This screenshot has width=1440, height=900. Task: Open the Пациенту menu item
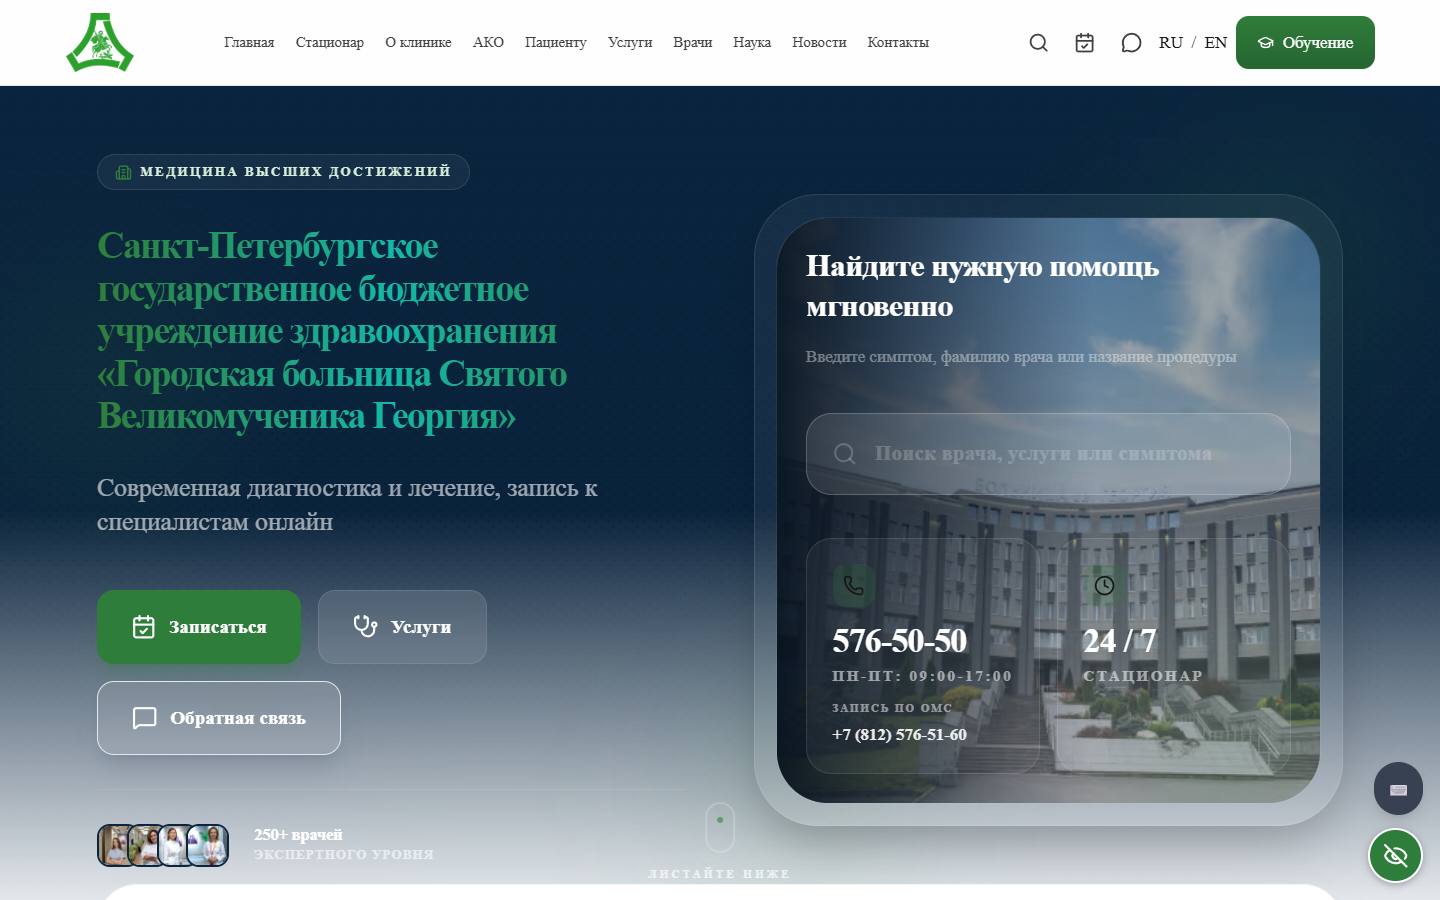[x=555, y=43]
